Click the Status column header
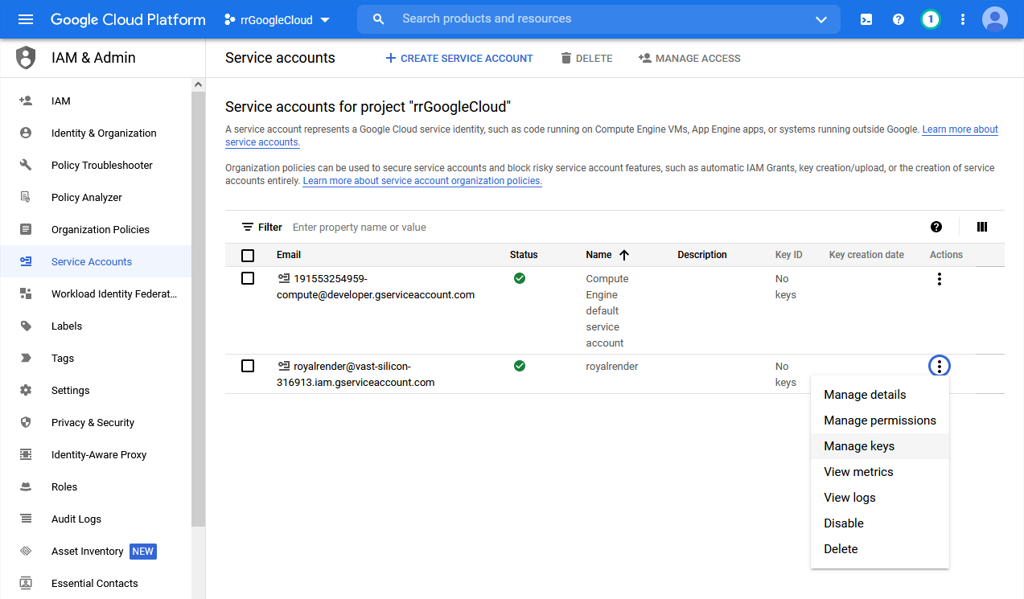This screenshot has width=1024, height=599. [524, 255]
